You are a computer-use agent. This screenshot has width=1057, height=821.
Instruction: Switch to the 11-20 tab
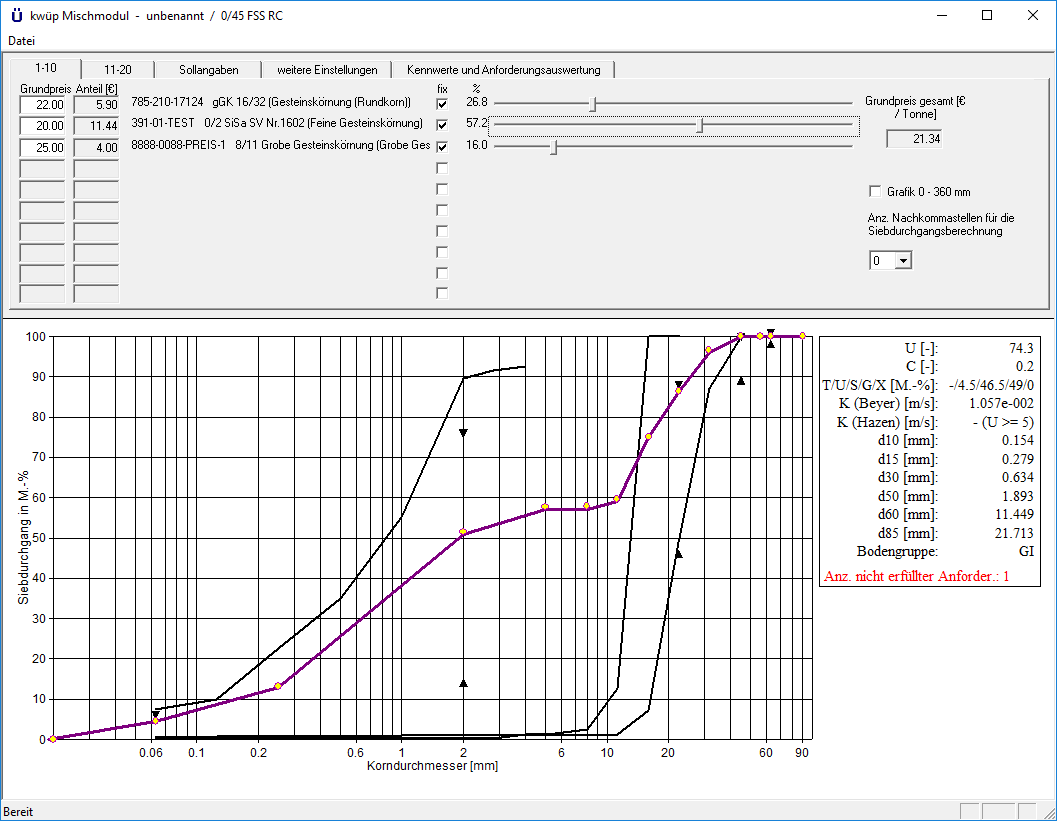point(117,70)
